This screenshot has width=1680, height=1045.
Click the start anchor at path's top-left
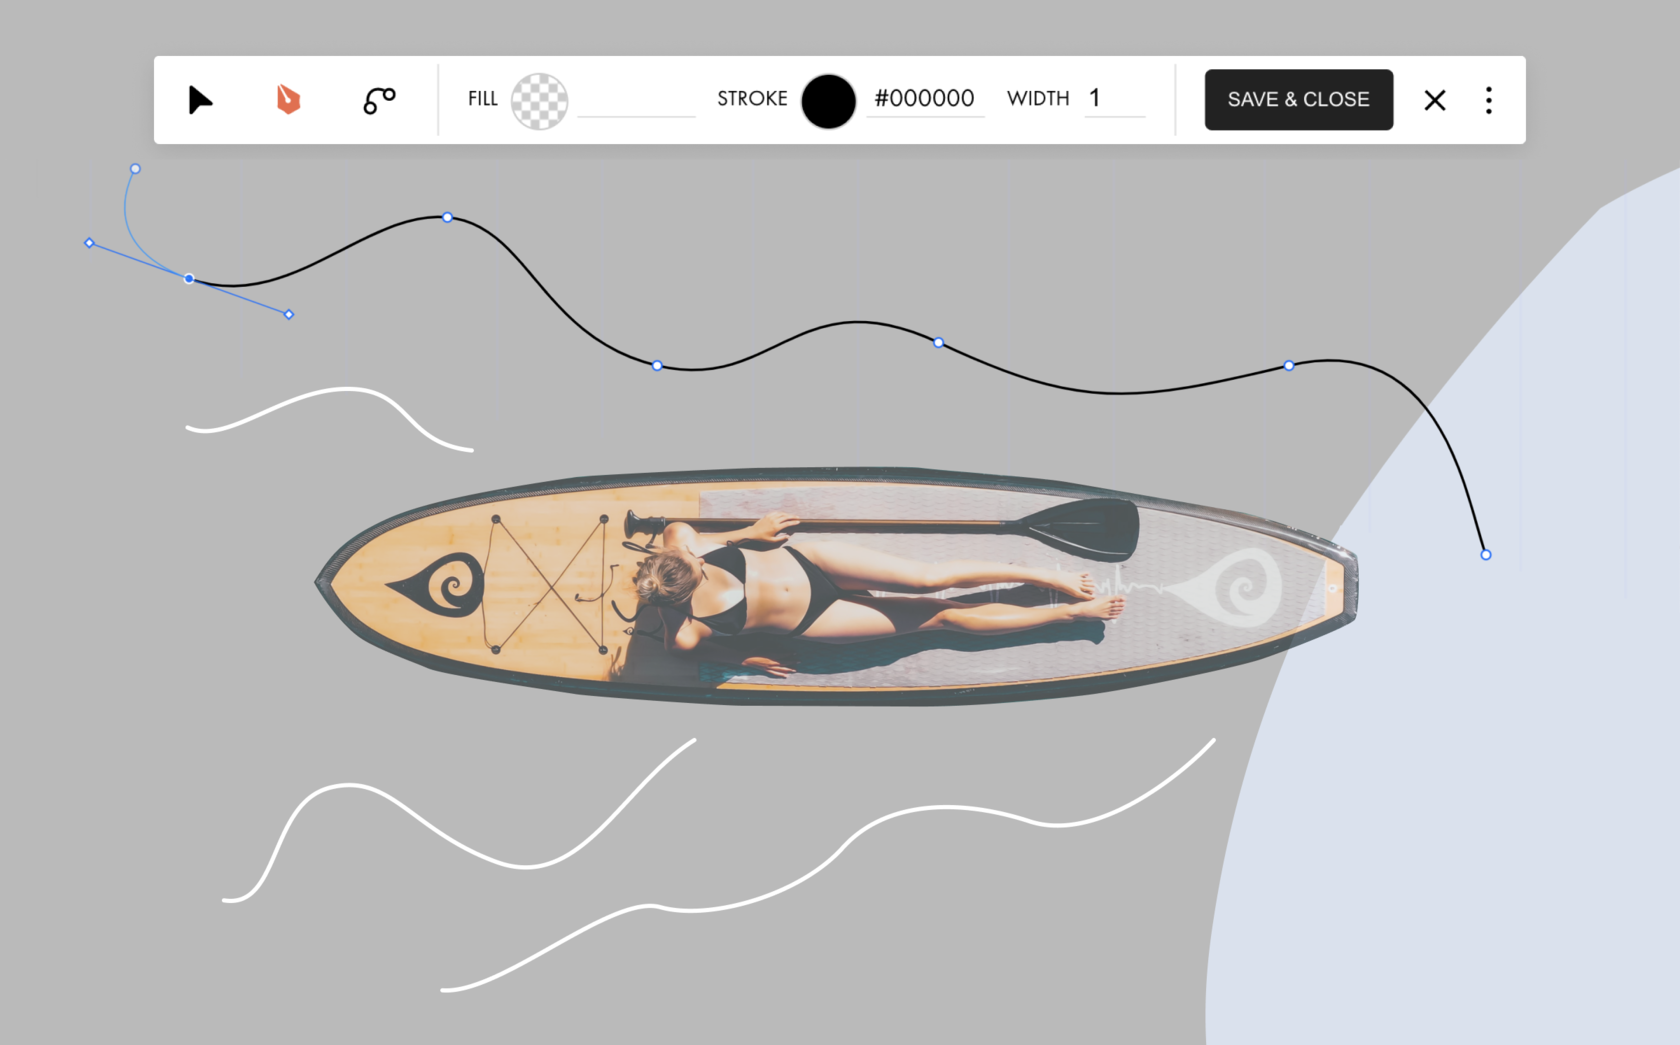point(135,169)
